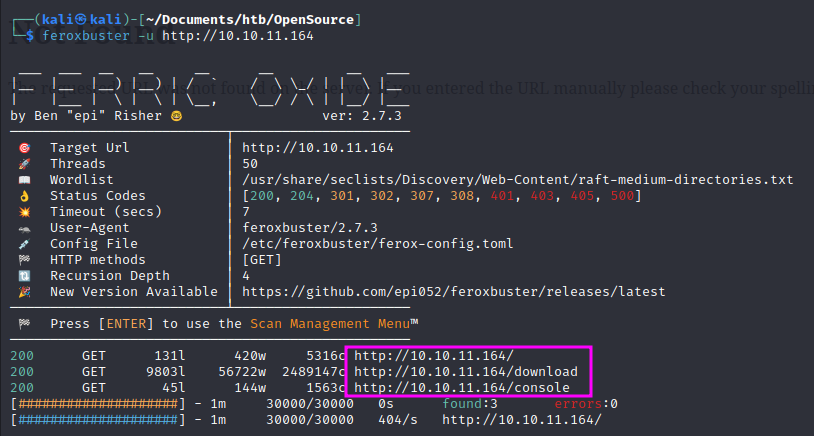Click the yellow progress bar showing found:3
814x436 pixels.
tap(98, 404)
